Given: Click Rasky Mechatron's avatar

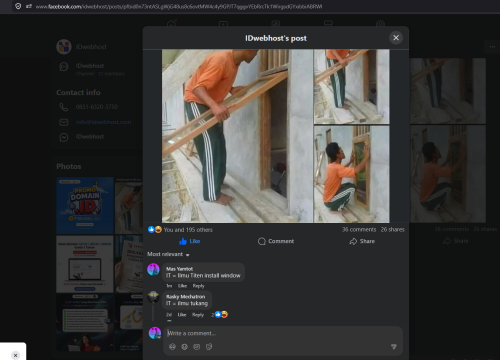Looking at the screenshot, I should (153, 297).
